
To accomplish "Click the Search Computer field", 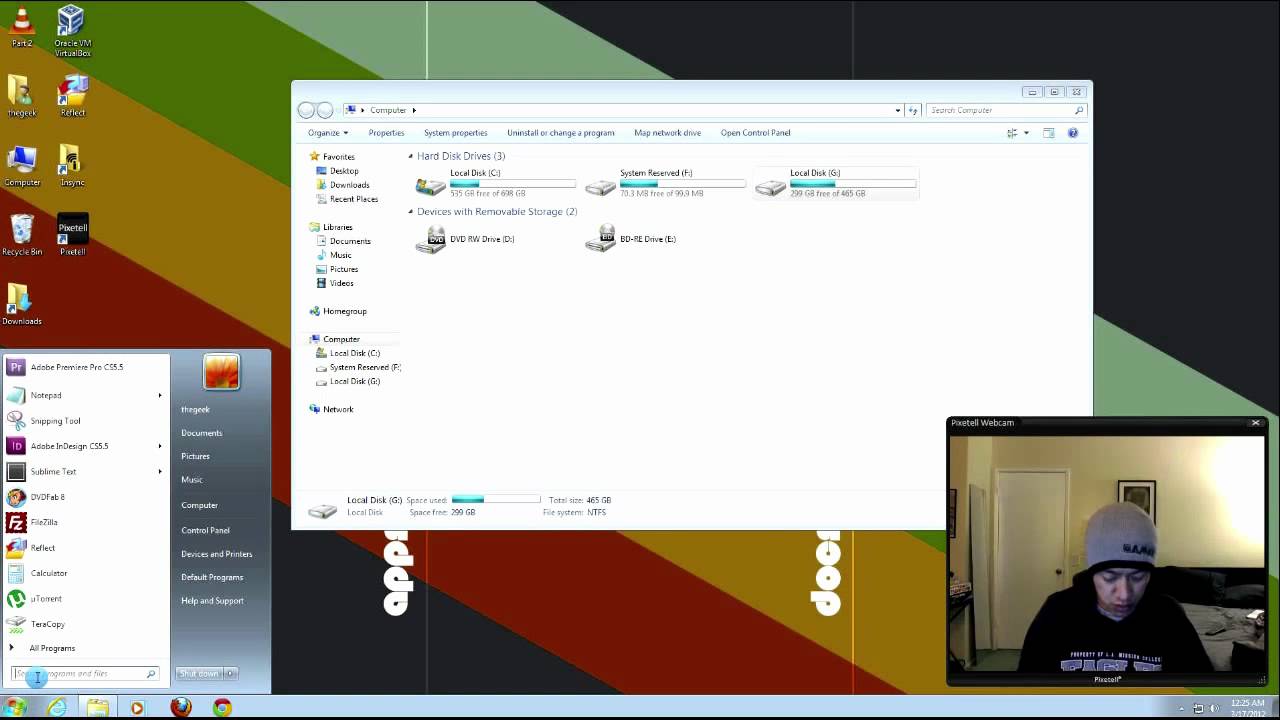I will 1005,110.
